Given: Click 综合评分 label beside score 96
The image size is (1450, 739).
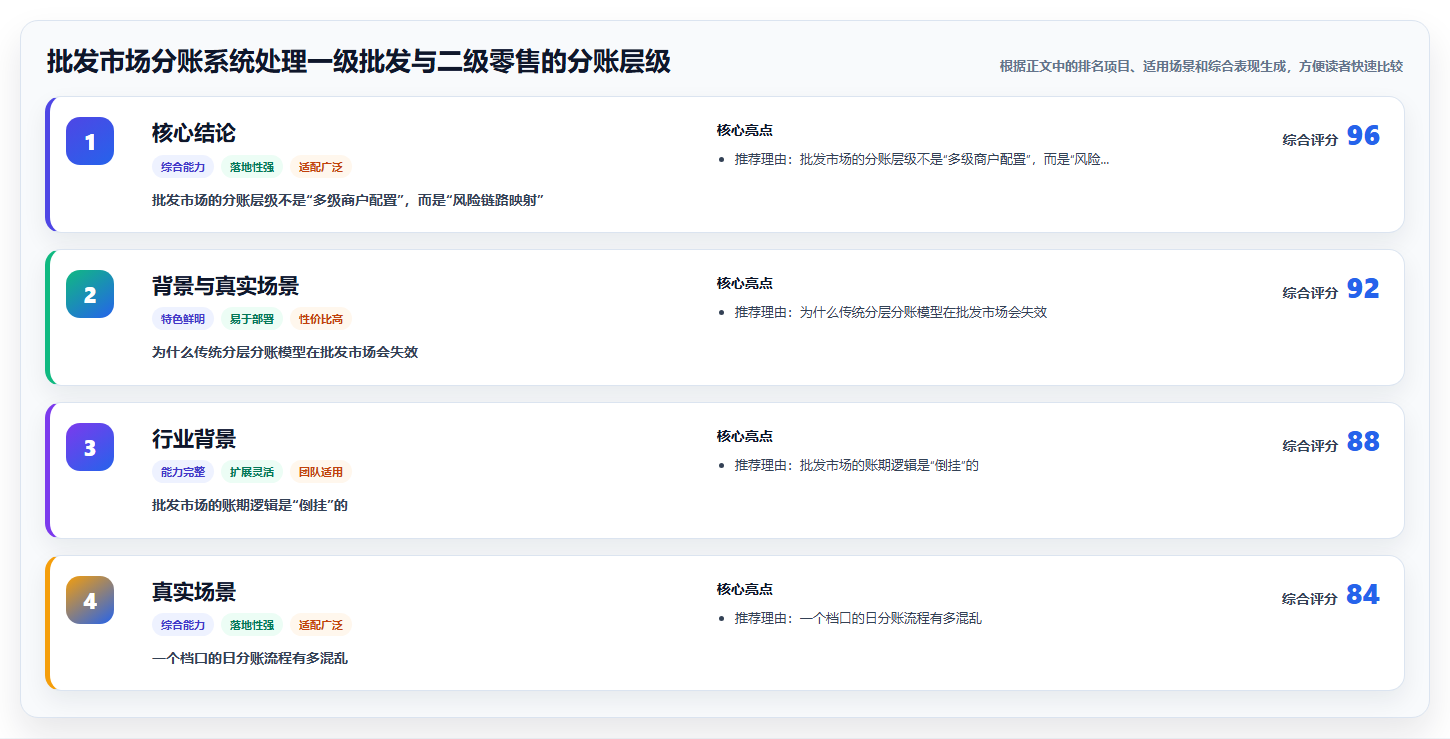Looking at the screenshot, I should pyautogui.click(x=1310, y=140).
